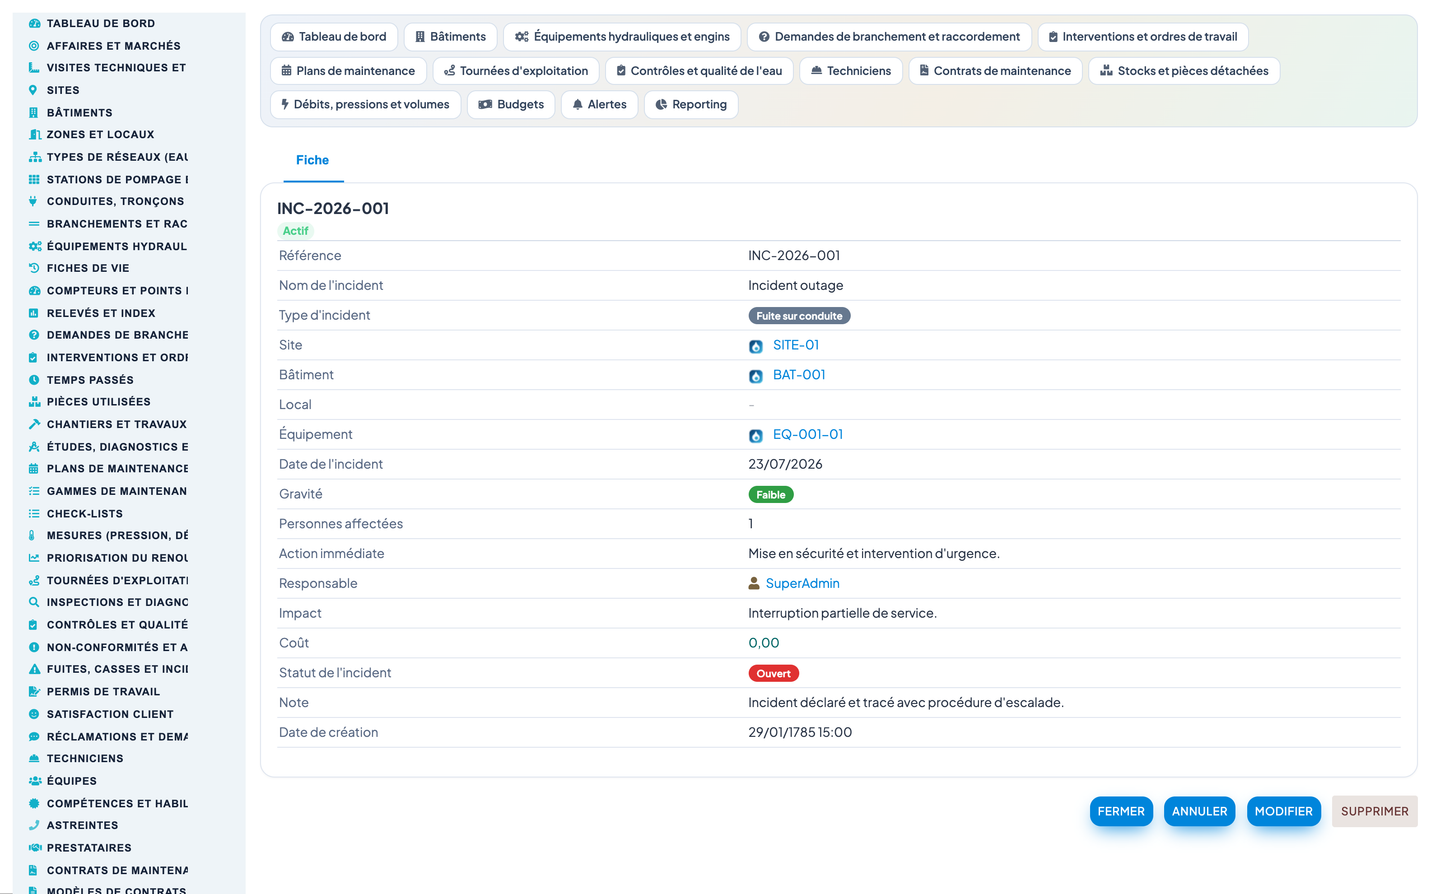Click the Prestataires handshake icon

tap(35, 848)
